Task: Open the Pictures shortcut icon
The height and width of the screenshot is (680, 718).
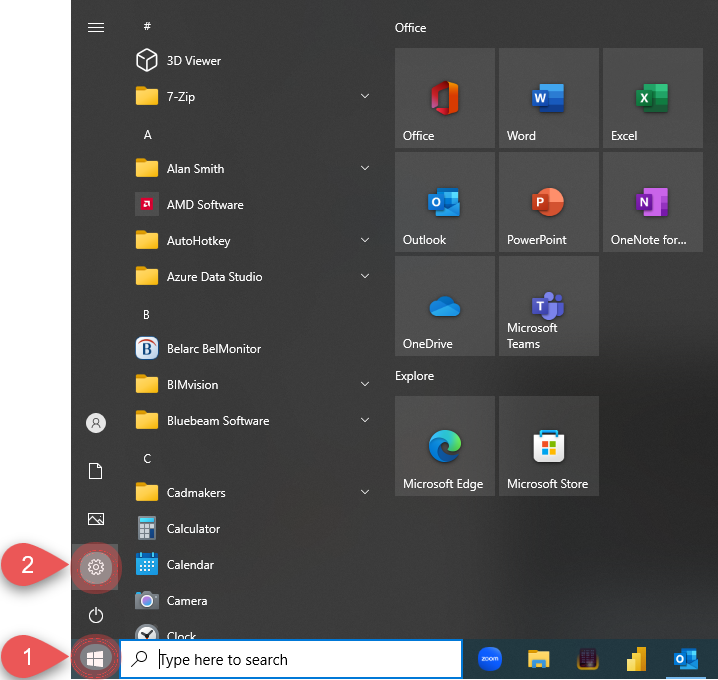Action: coord(96,519)
